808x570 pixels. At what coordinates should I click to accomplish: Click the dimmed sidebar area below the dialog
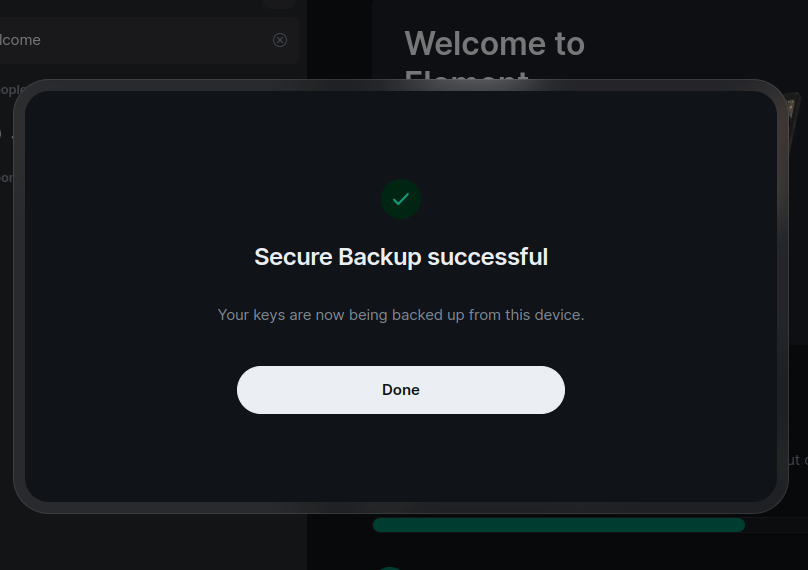click(x=154, y=542)
